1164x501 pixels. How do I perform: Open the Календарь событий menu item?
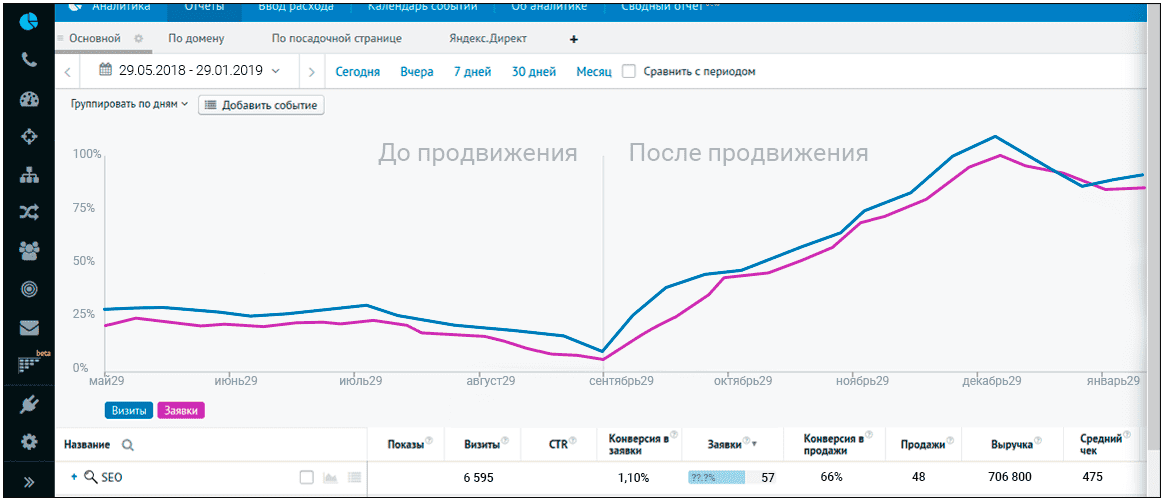422,7
